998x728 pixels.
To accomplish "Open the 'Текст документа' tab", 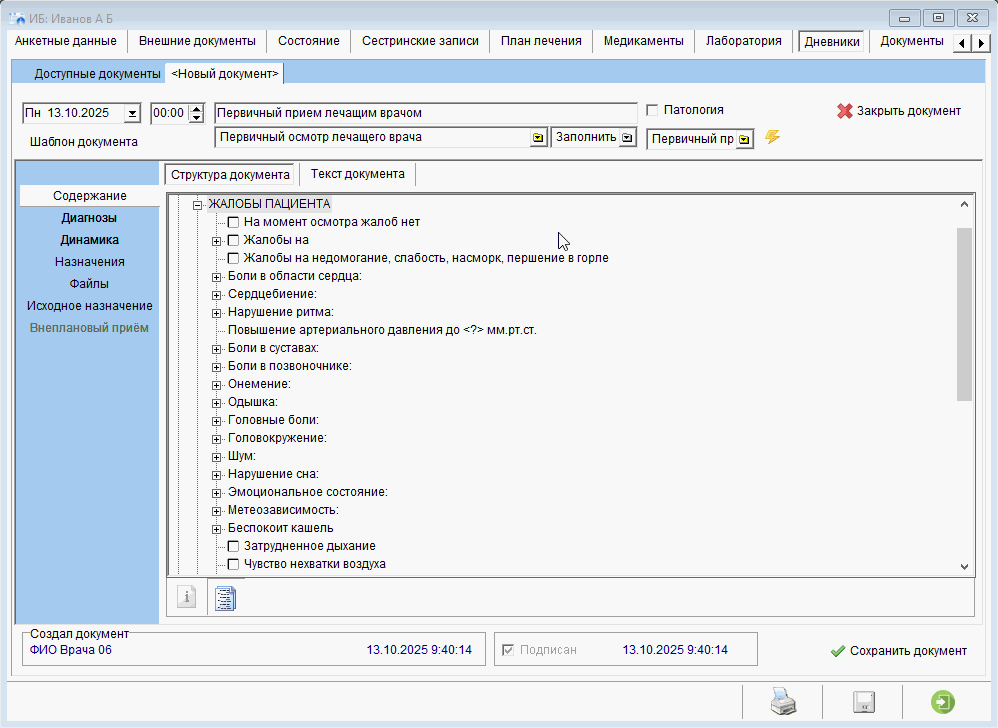I will click(357, 174).
